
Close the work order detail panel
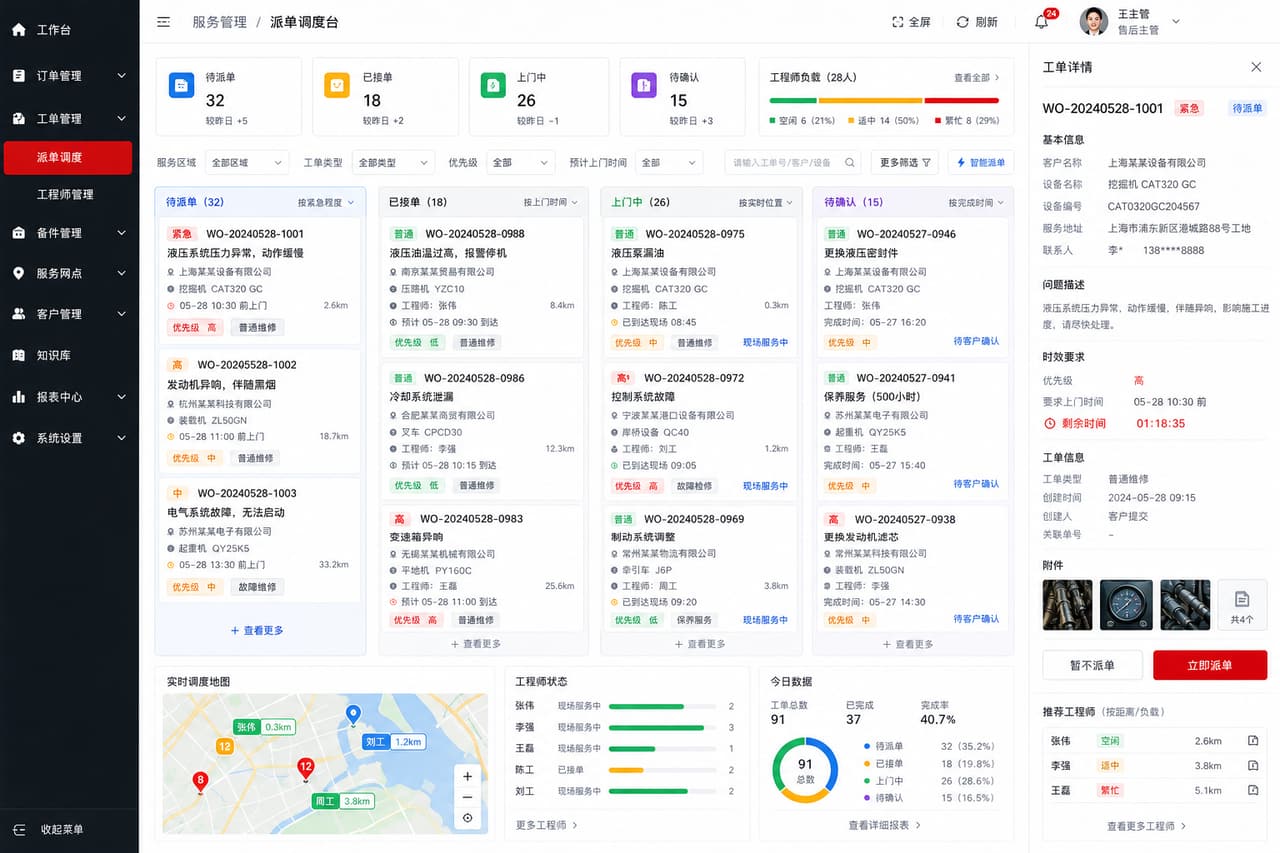point(1256,67)
